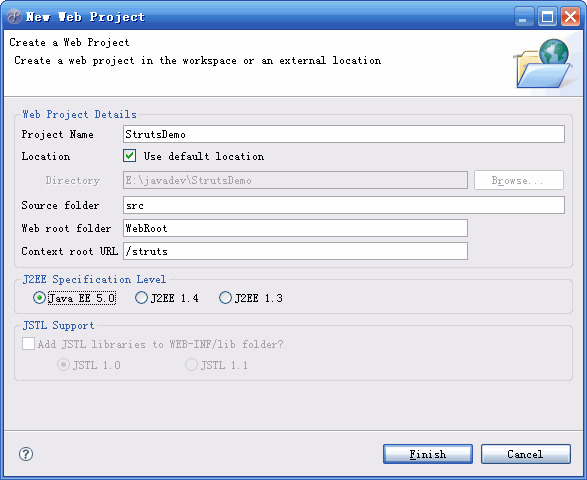Select J2EE 1.3 specification level
Image resolution: width=587 pixels, height=480 pixels.
click(x=225, y=298)
